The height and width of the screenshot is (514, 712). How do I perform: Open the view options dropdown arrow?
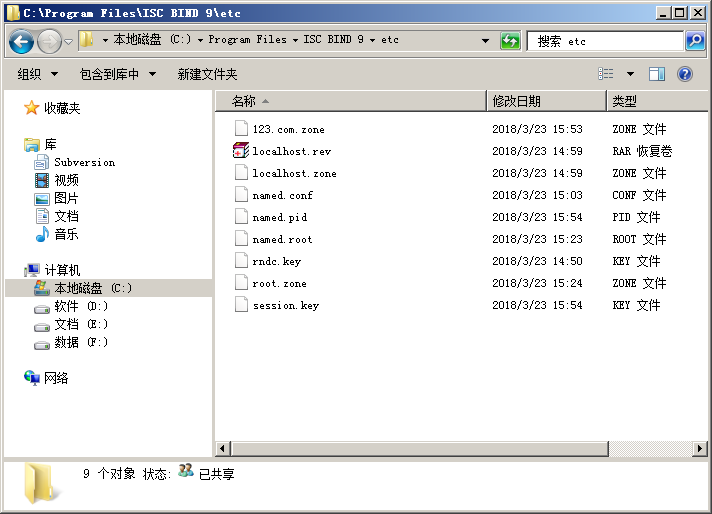coord(630,74)
